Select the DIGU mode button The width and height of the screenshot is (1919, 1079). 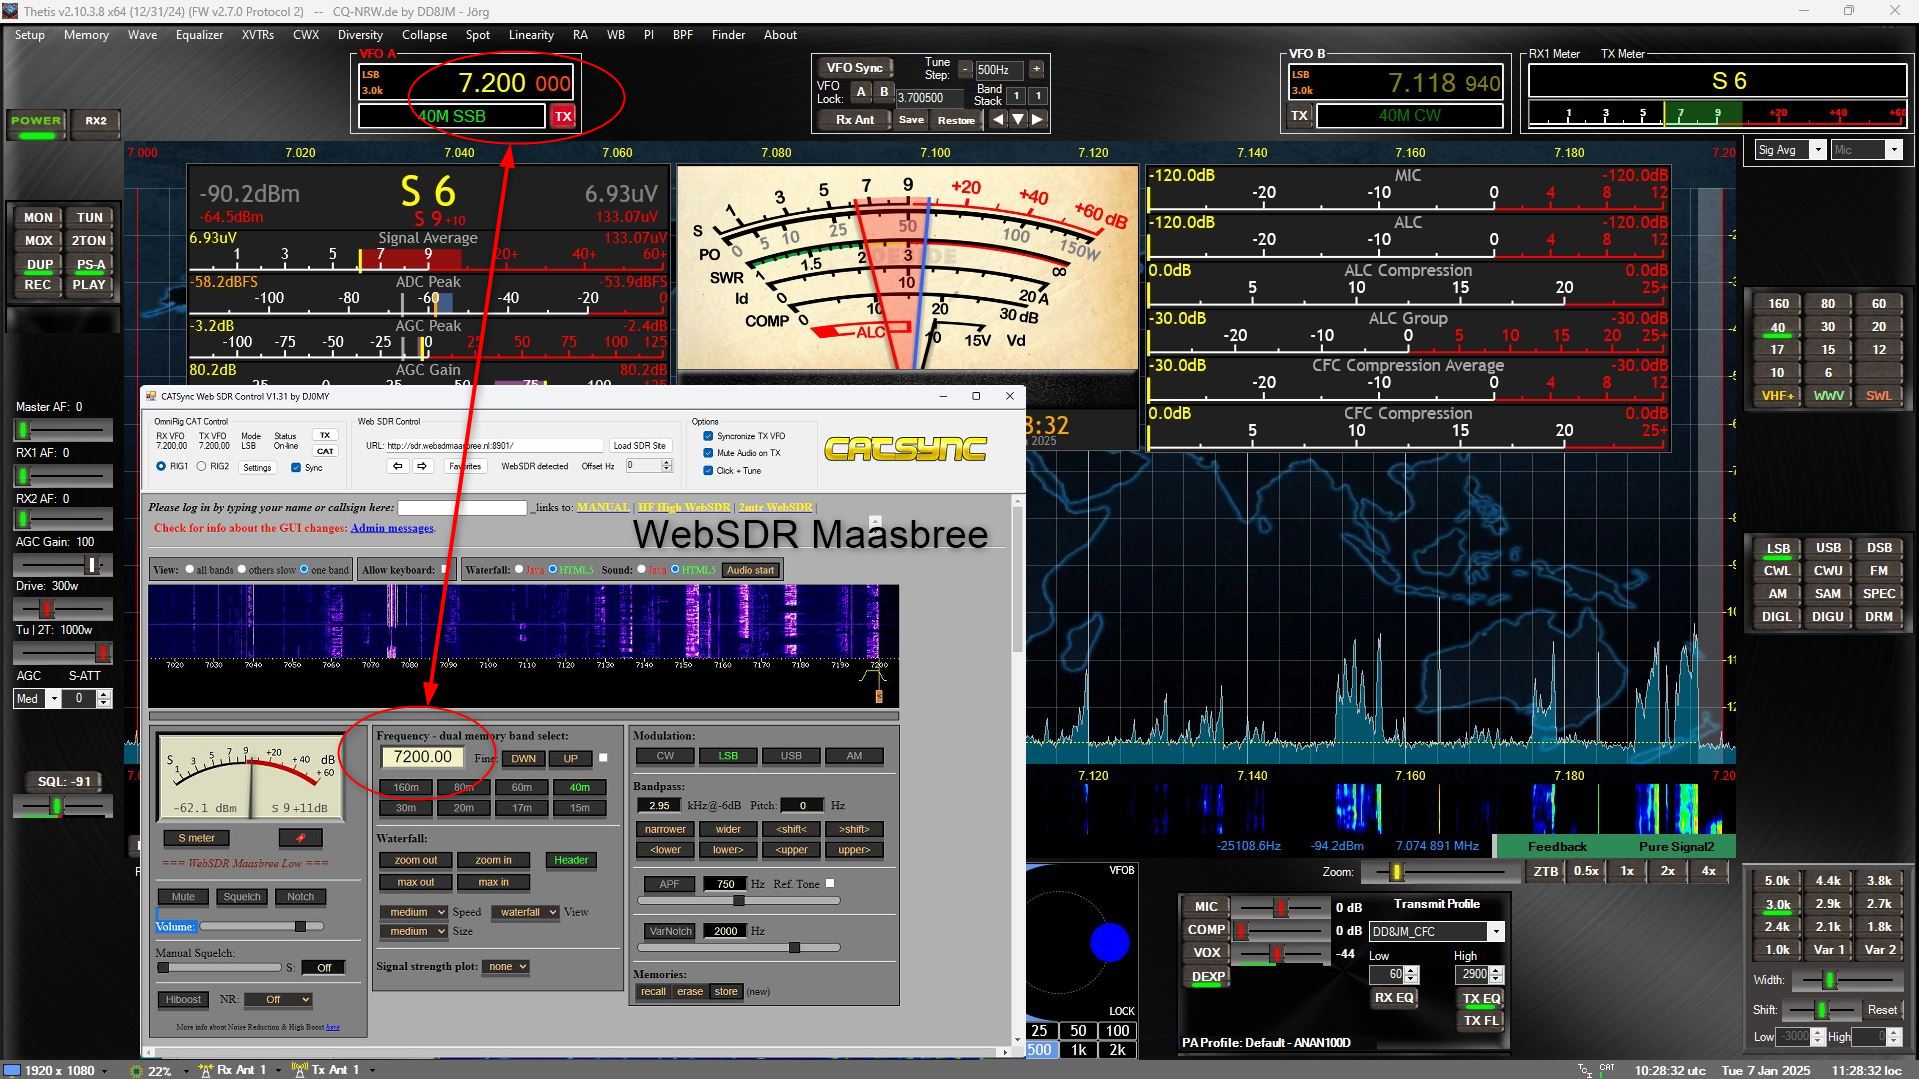point(1828,617)
